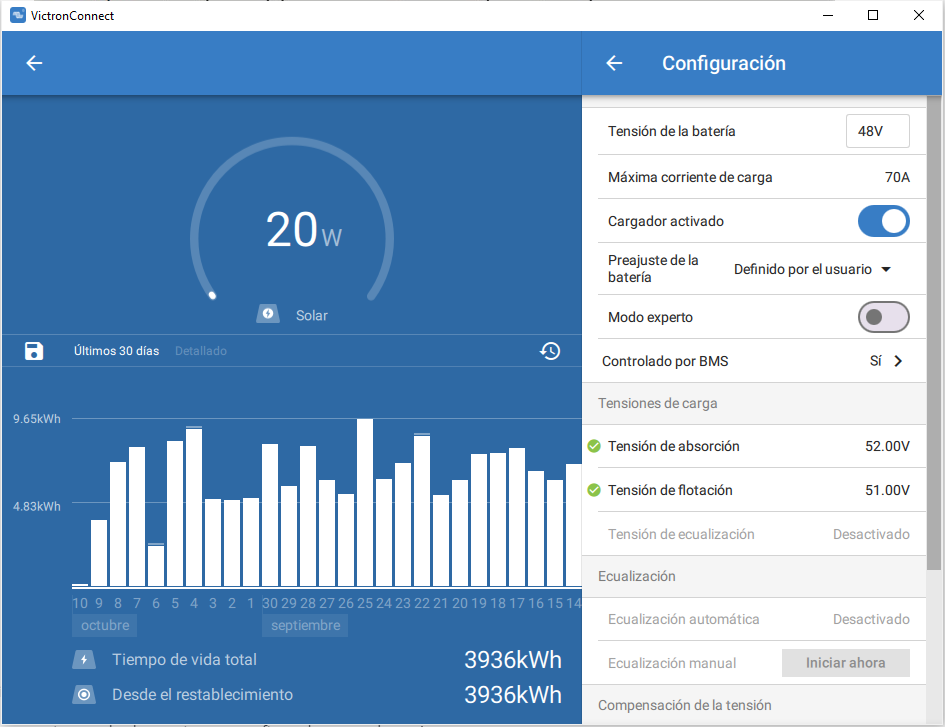This screenshot has height=727, width=945.
Task: Open the history clock icon
Action: [x=550, y=351]
